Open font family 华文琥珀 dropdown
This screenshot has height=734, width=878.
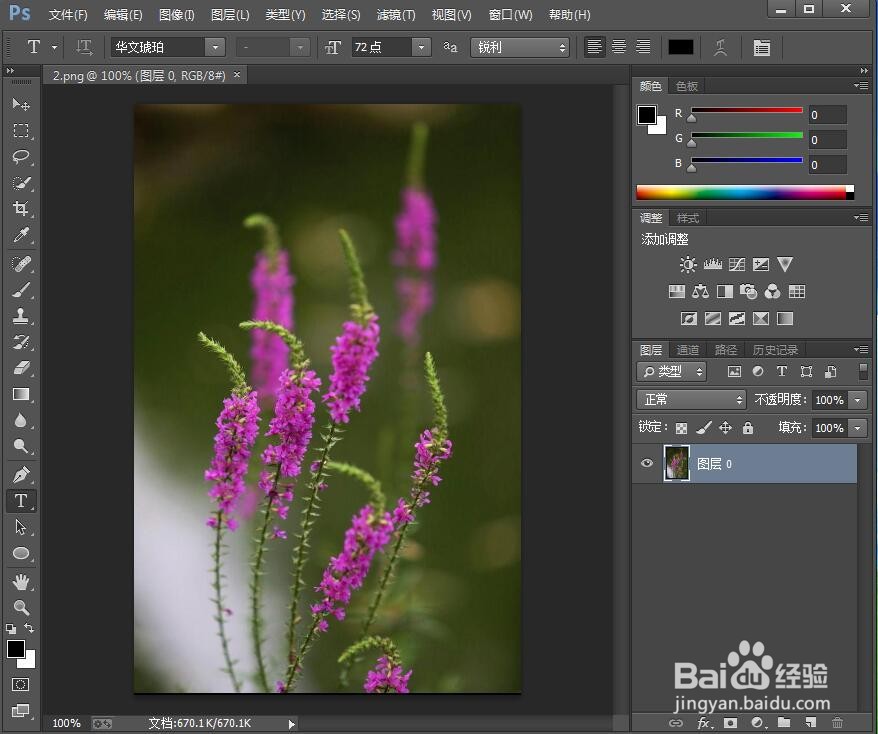pyautogui.click(x=214, y=48)
